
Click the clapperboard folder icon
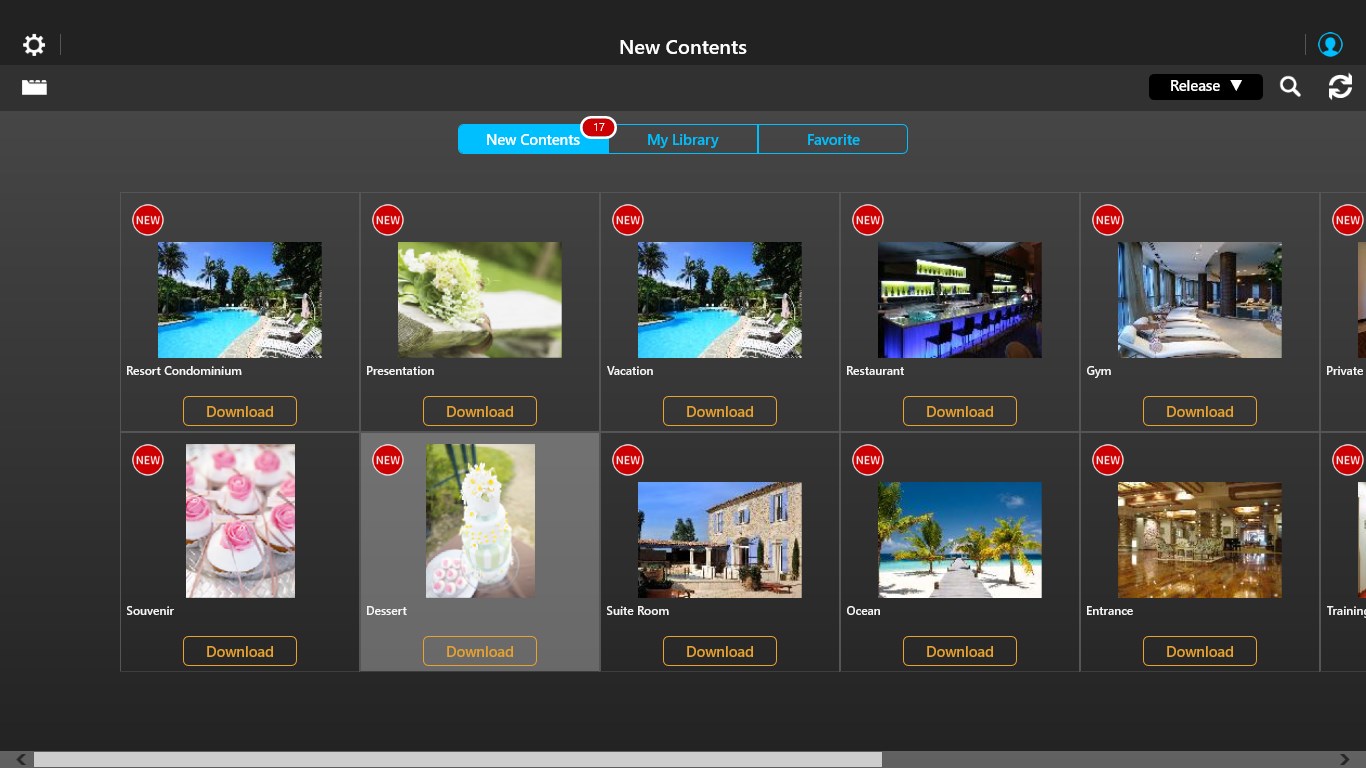click(x=35, y=87)
